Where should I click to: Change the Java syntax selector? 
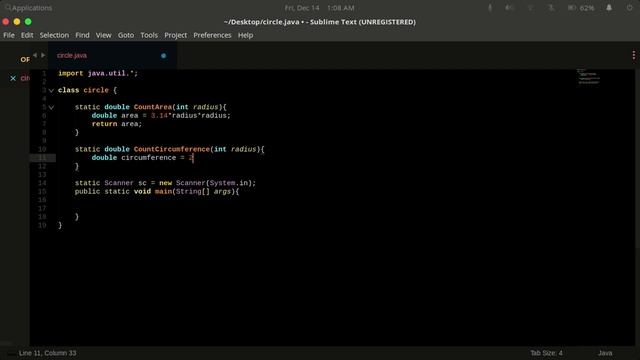point(605,353)
